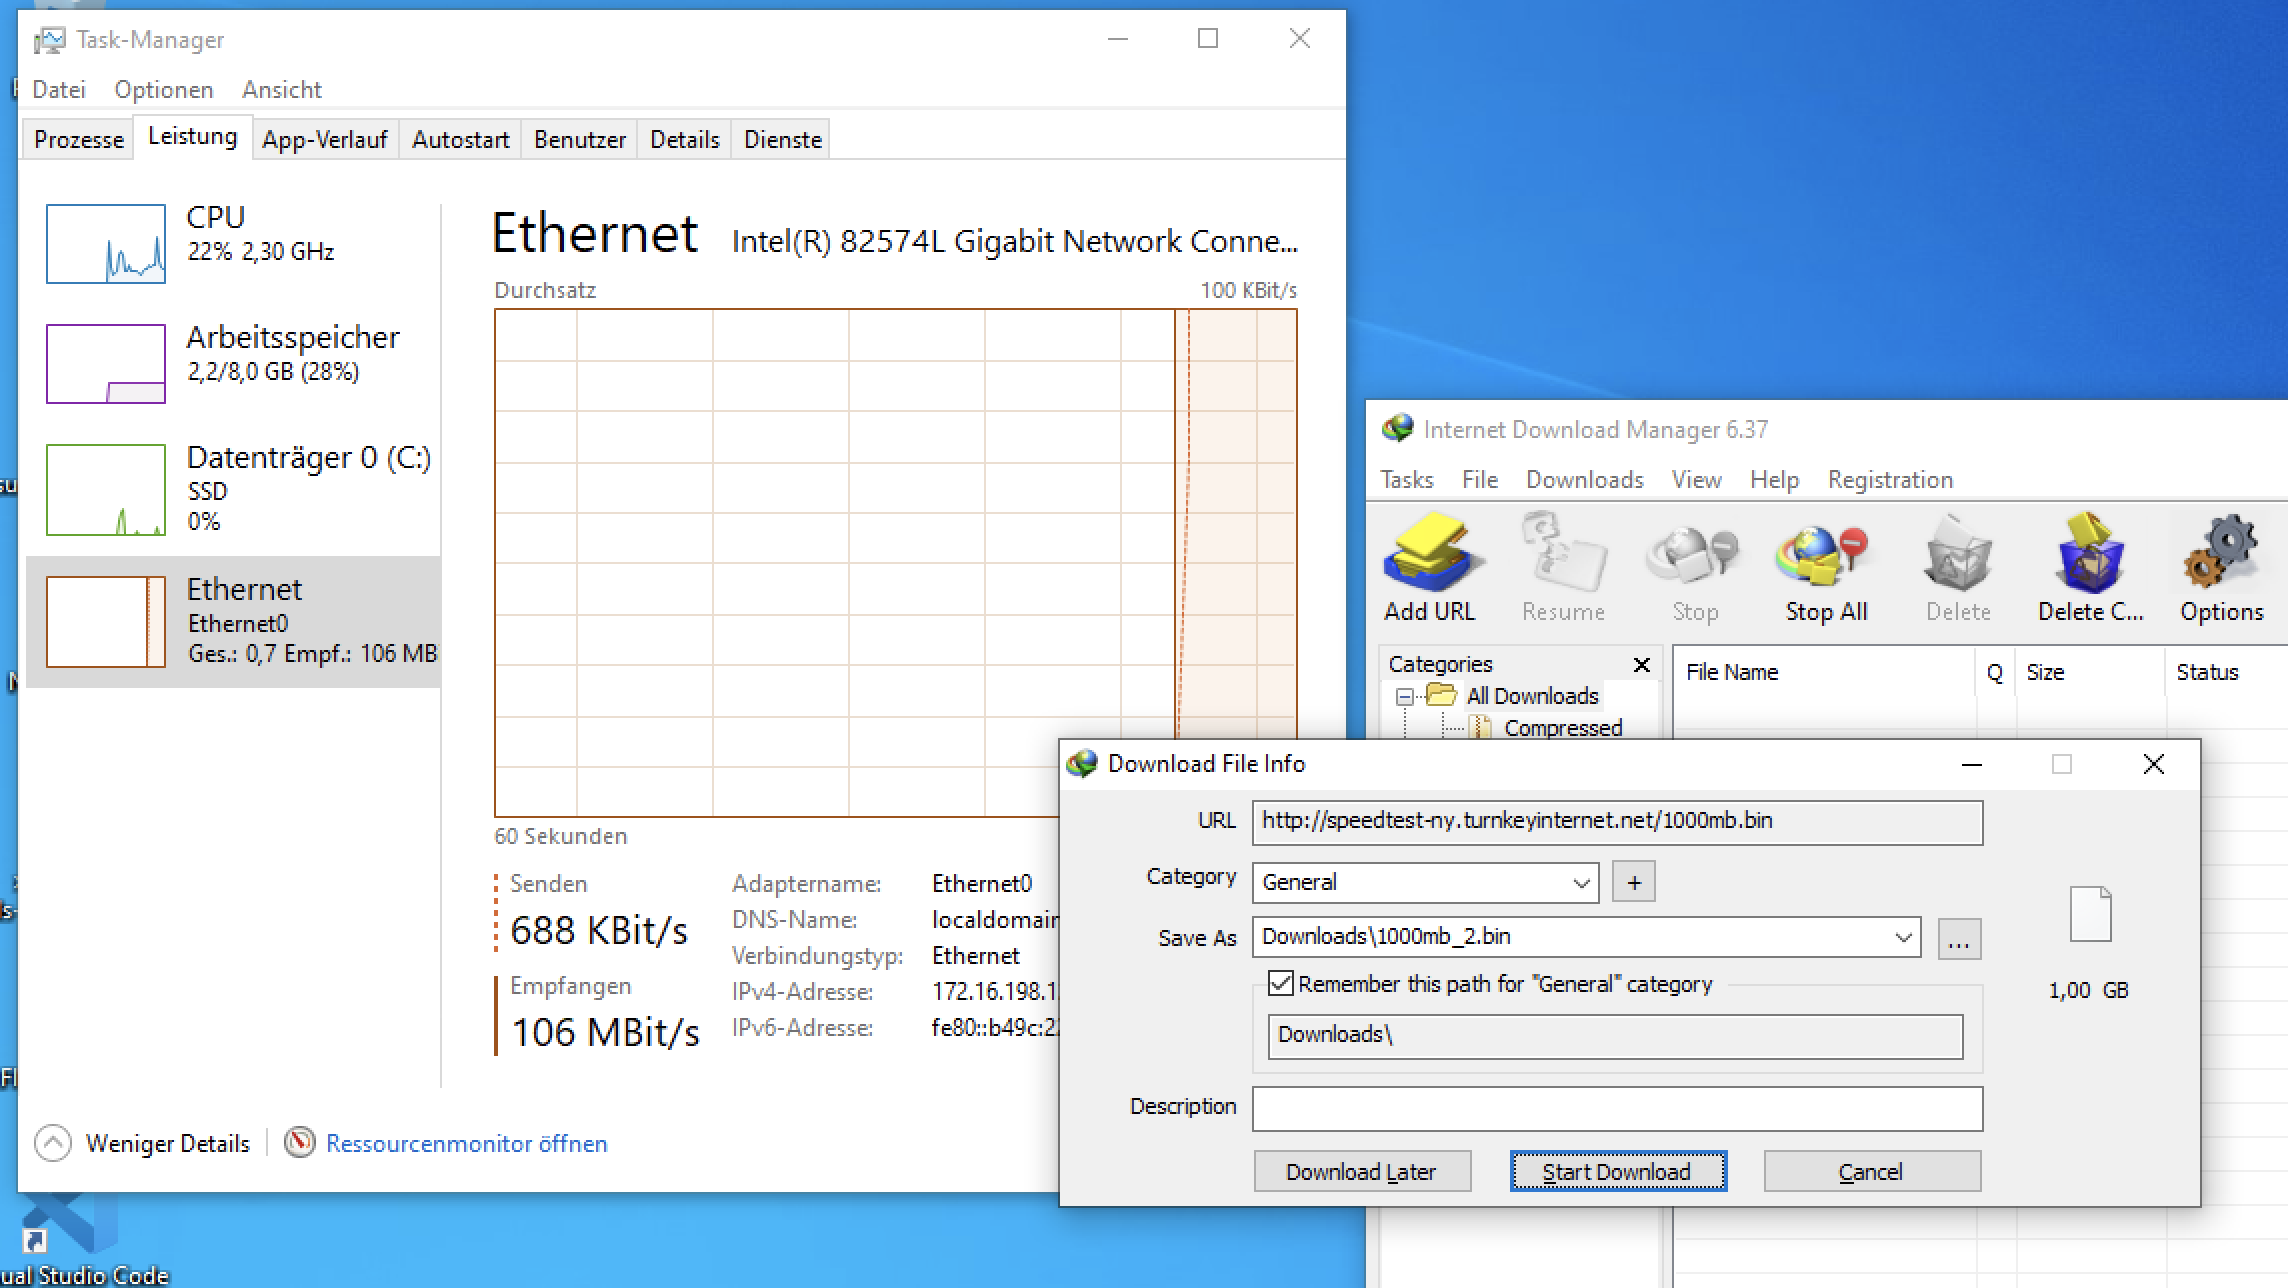Expand the Save As path dropdown
Image resolution: width=2288 pixels, height=1288 pixels.
(x=1902, y=938)
